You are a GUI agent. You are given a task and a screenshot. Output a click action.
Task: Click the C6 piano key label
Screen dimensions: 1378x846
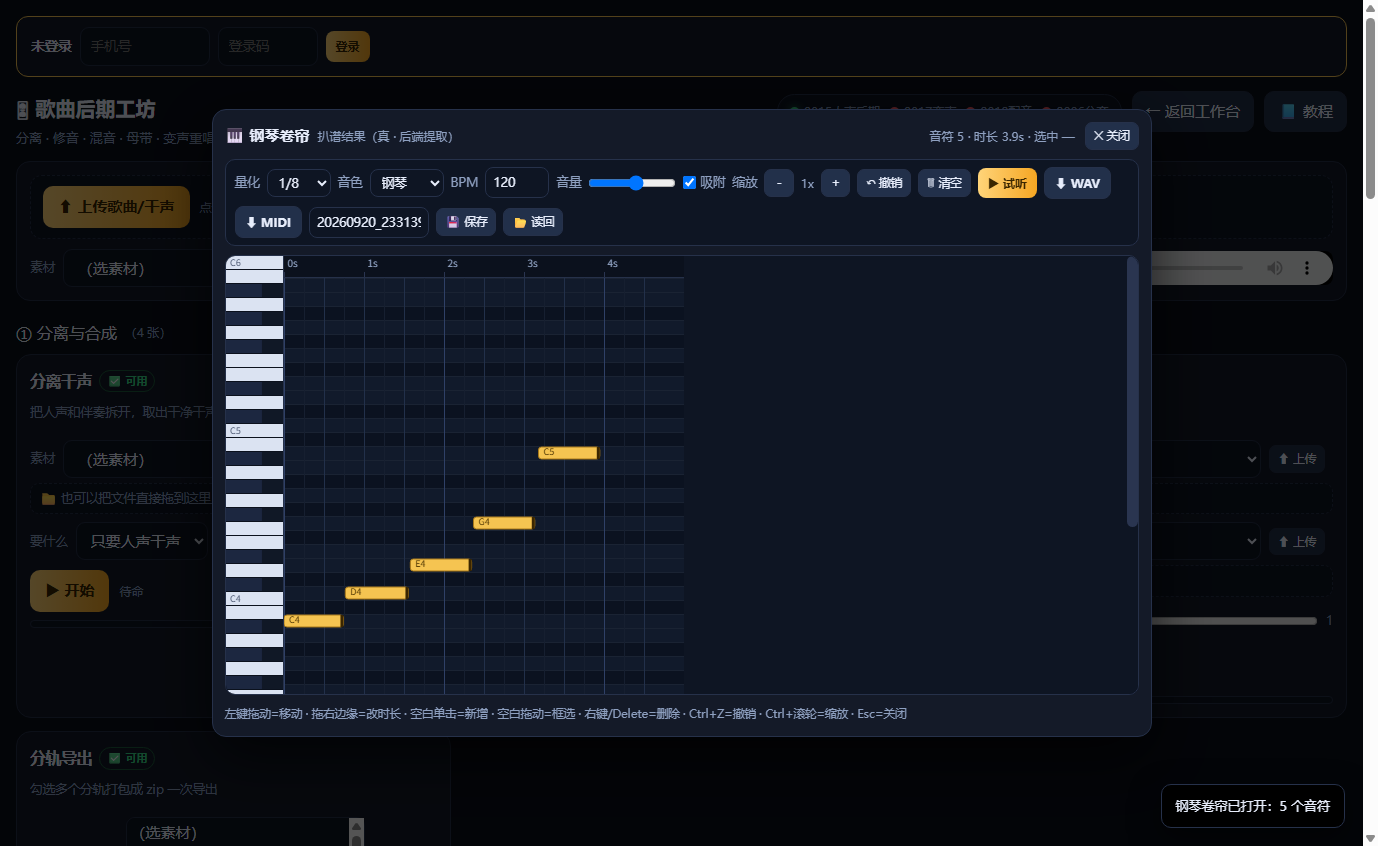click(x=255, y=263)
